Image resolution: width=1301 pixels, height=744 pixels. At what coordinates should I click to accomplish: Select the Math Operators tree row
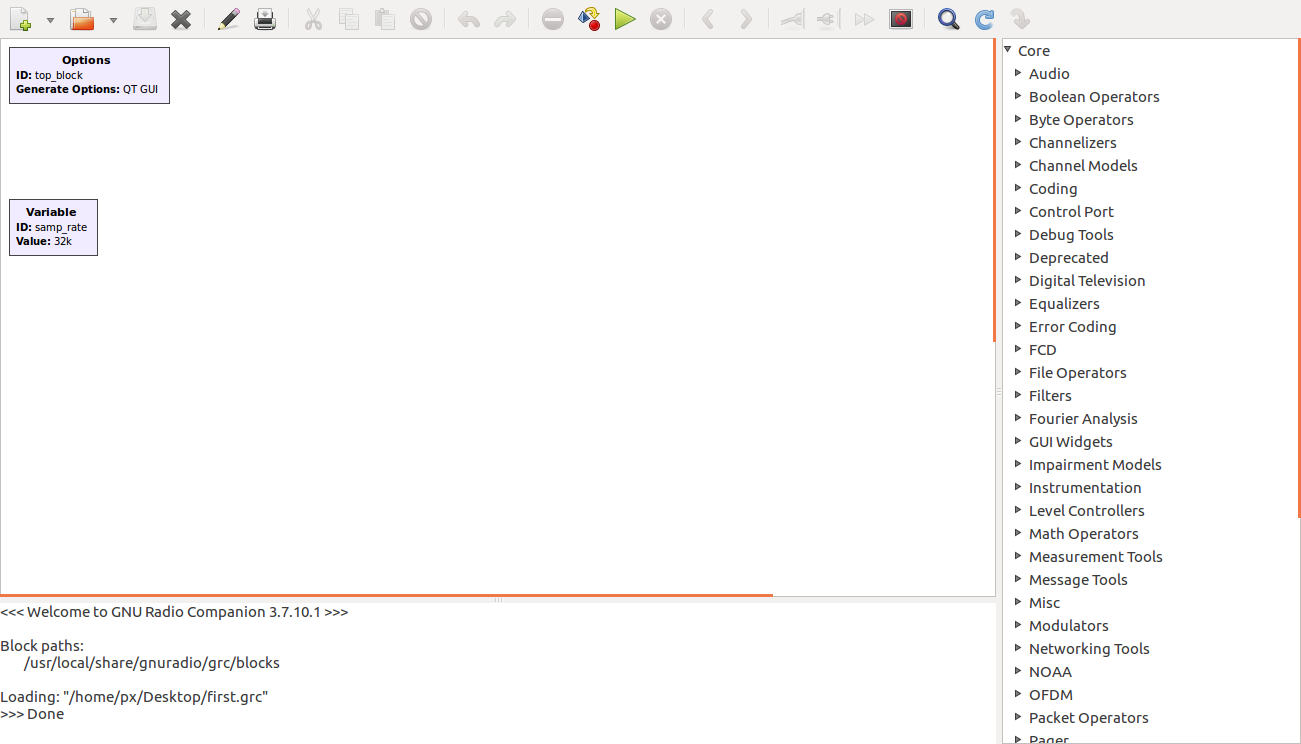click(x=1149, y=534)
